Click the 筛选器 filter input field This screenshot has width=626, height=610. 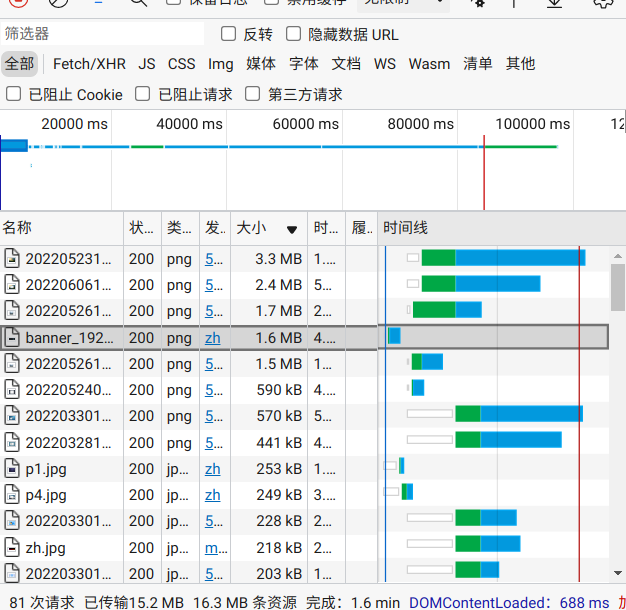click(100, 34)
